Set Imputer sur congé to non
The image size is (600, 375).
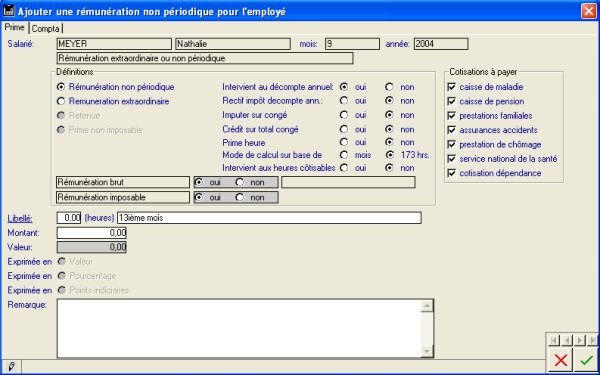[390, 115]
